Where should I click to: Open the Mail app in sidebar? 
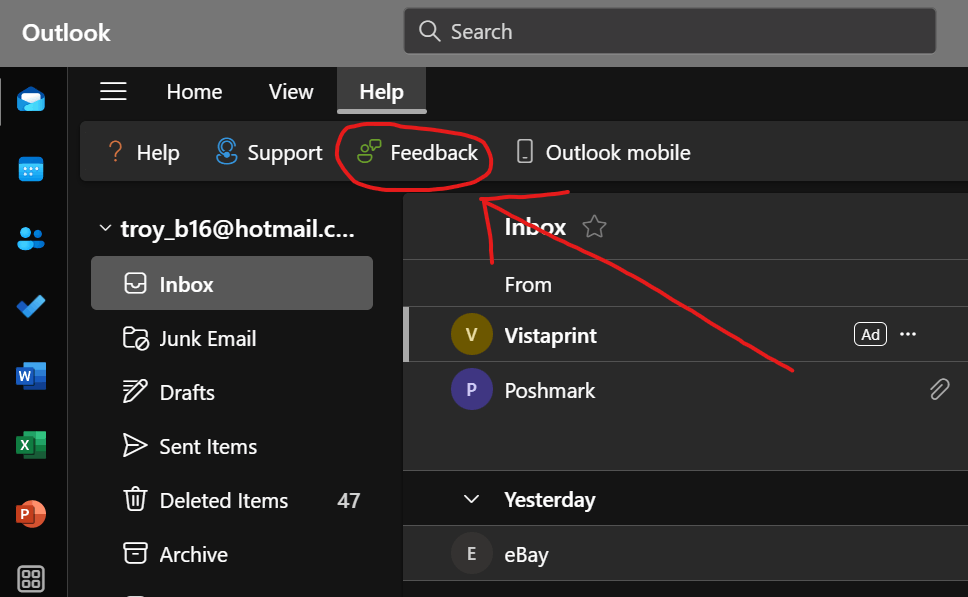click(x=31, y=99)
